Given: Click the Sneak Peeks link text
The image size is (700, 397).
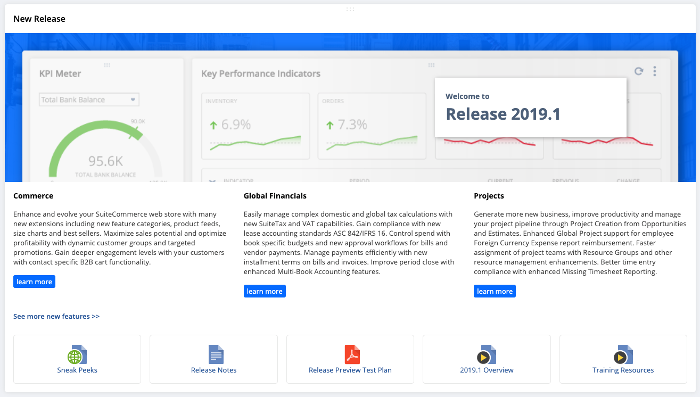Looking at the screenshot, I should coord(77,370).
